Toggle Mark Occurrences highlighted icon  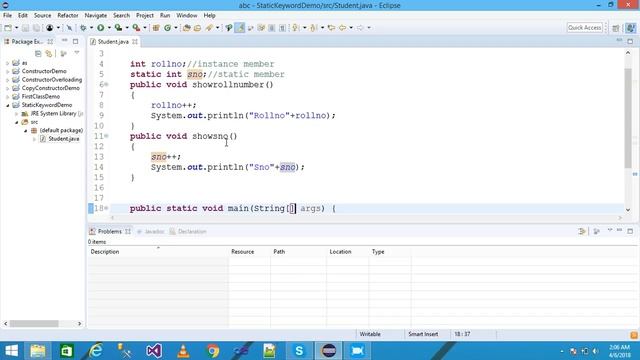click(240, 28)
